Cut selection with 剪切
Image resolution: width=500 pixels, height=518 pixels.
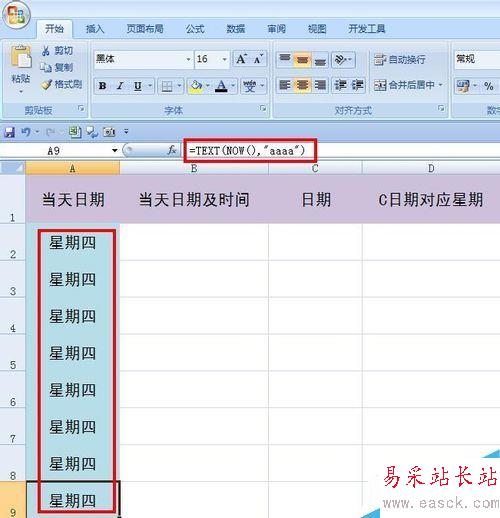pyautogui.click(x=57, y=51)
